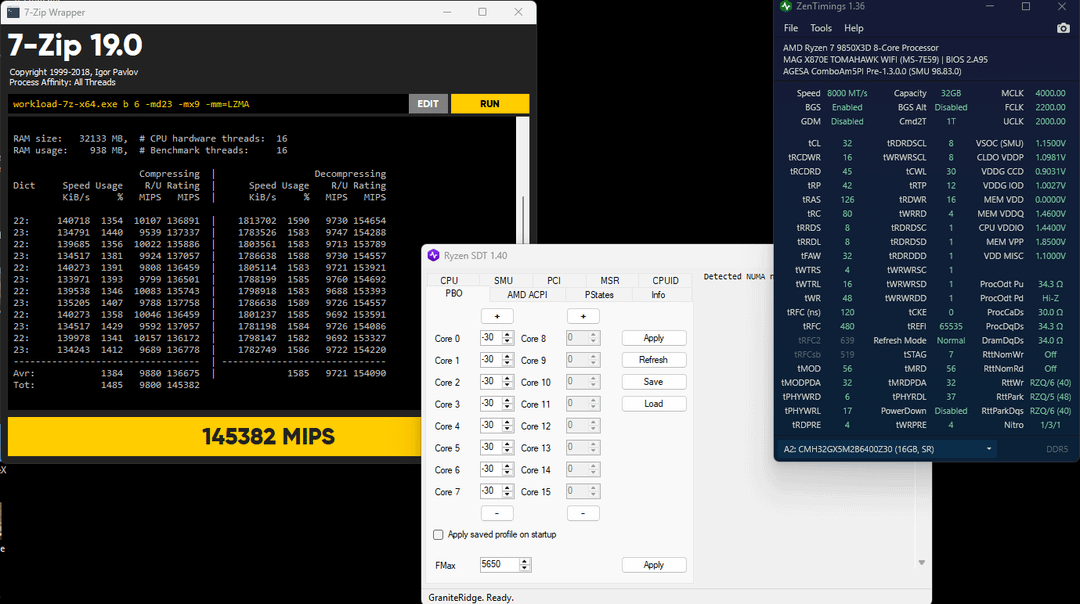
Task: Enable Apply saved profile on startup
Action: pyautogui.click(x=438, y=535)
